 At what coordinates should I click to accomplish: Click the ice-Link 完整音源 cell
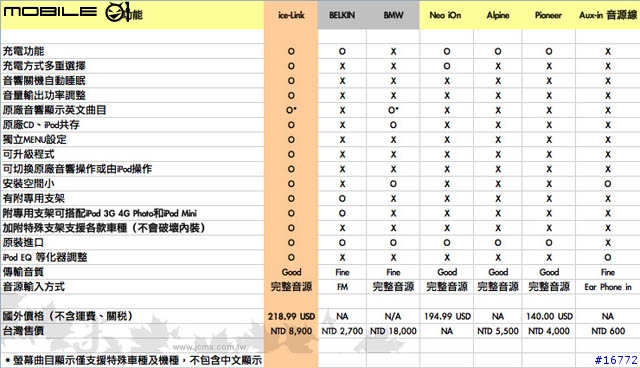pos(291,287)
